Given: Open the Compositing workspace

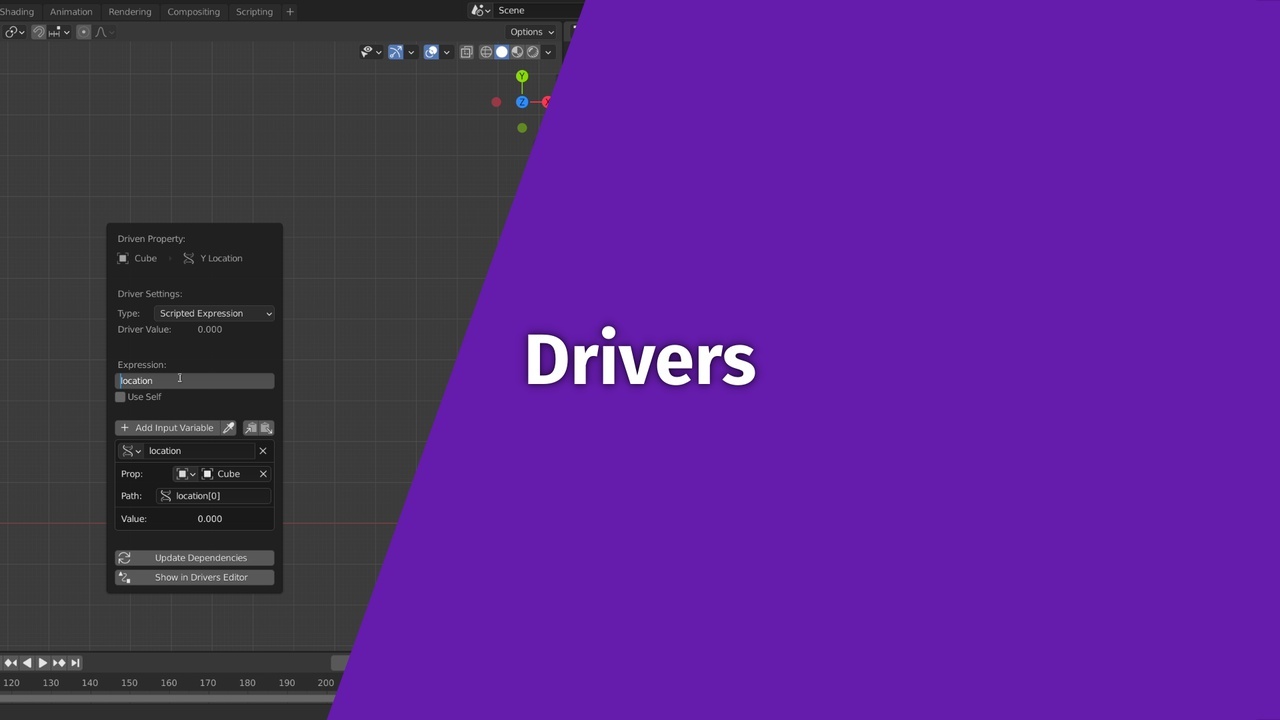Looking at the screenshot, I should pyautogui.click(x=193, y=11).
